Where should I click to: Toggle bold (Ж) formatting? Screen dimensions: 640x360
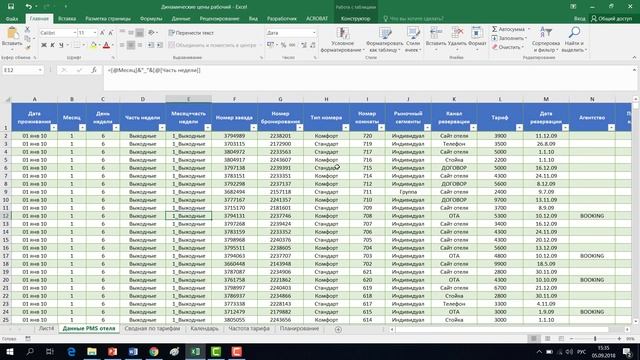[x=44, y=45]
